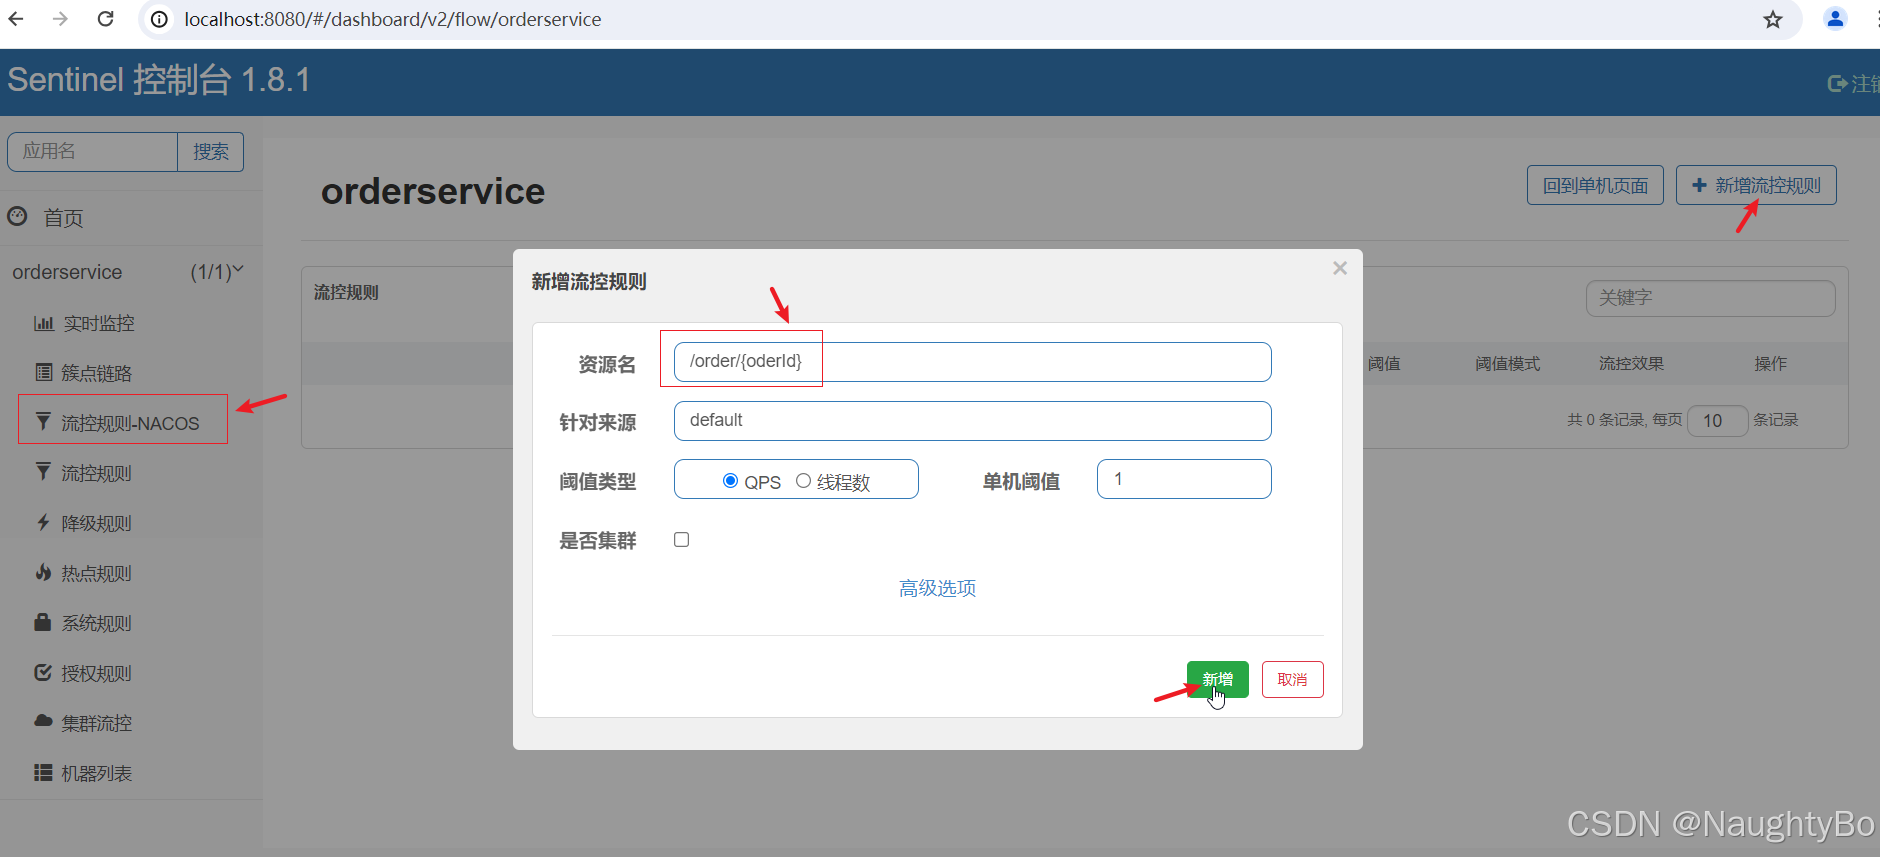This screenshot has height=857, width=1880.
Task: Click the lock icon for 系统规则
Action: [x=43, y=622]
